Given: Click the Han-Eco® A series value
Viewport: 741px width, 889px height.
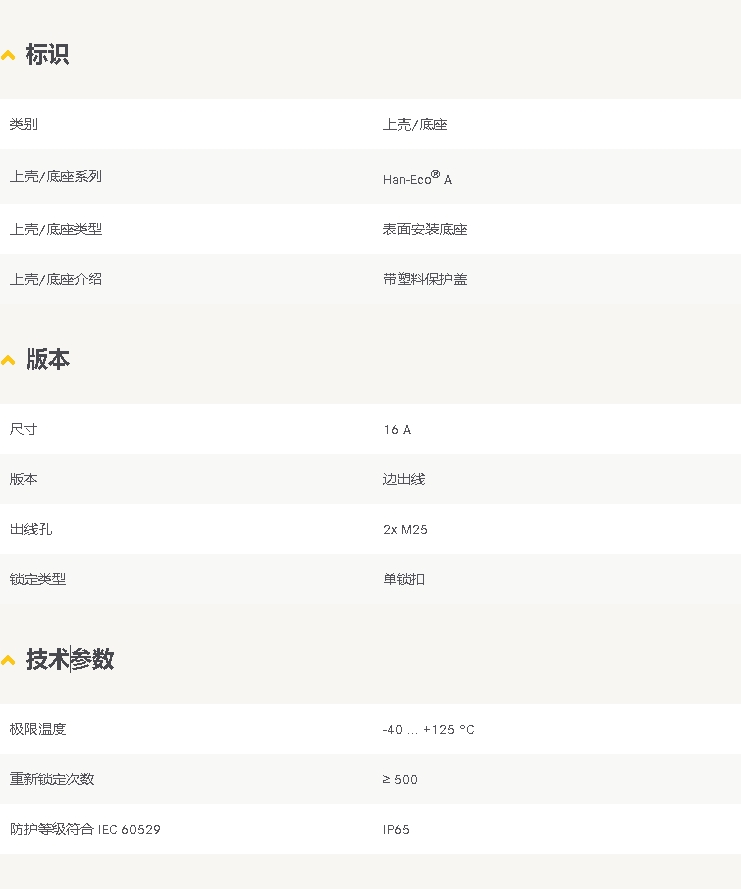Looking at the screenshot, I should tap(417, 178).
